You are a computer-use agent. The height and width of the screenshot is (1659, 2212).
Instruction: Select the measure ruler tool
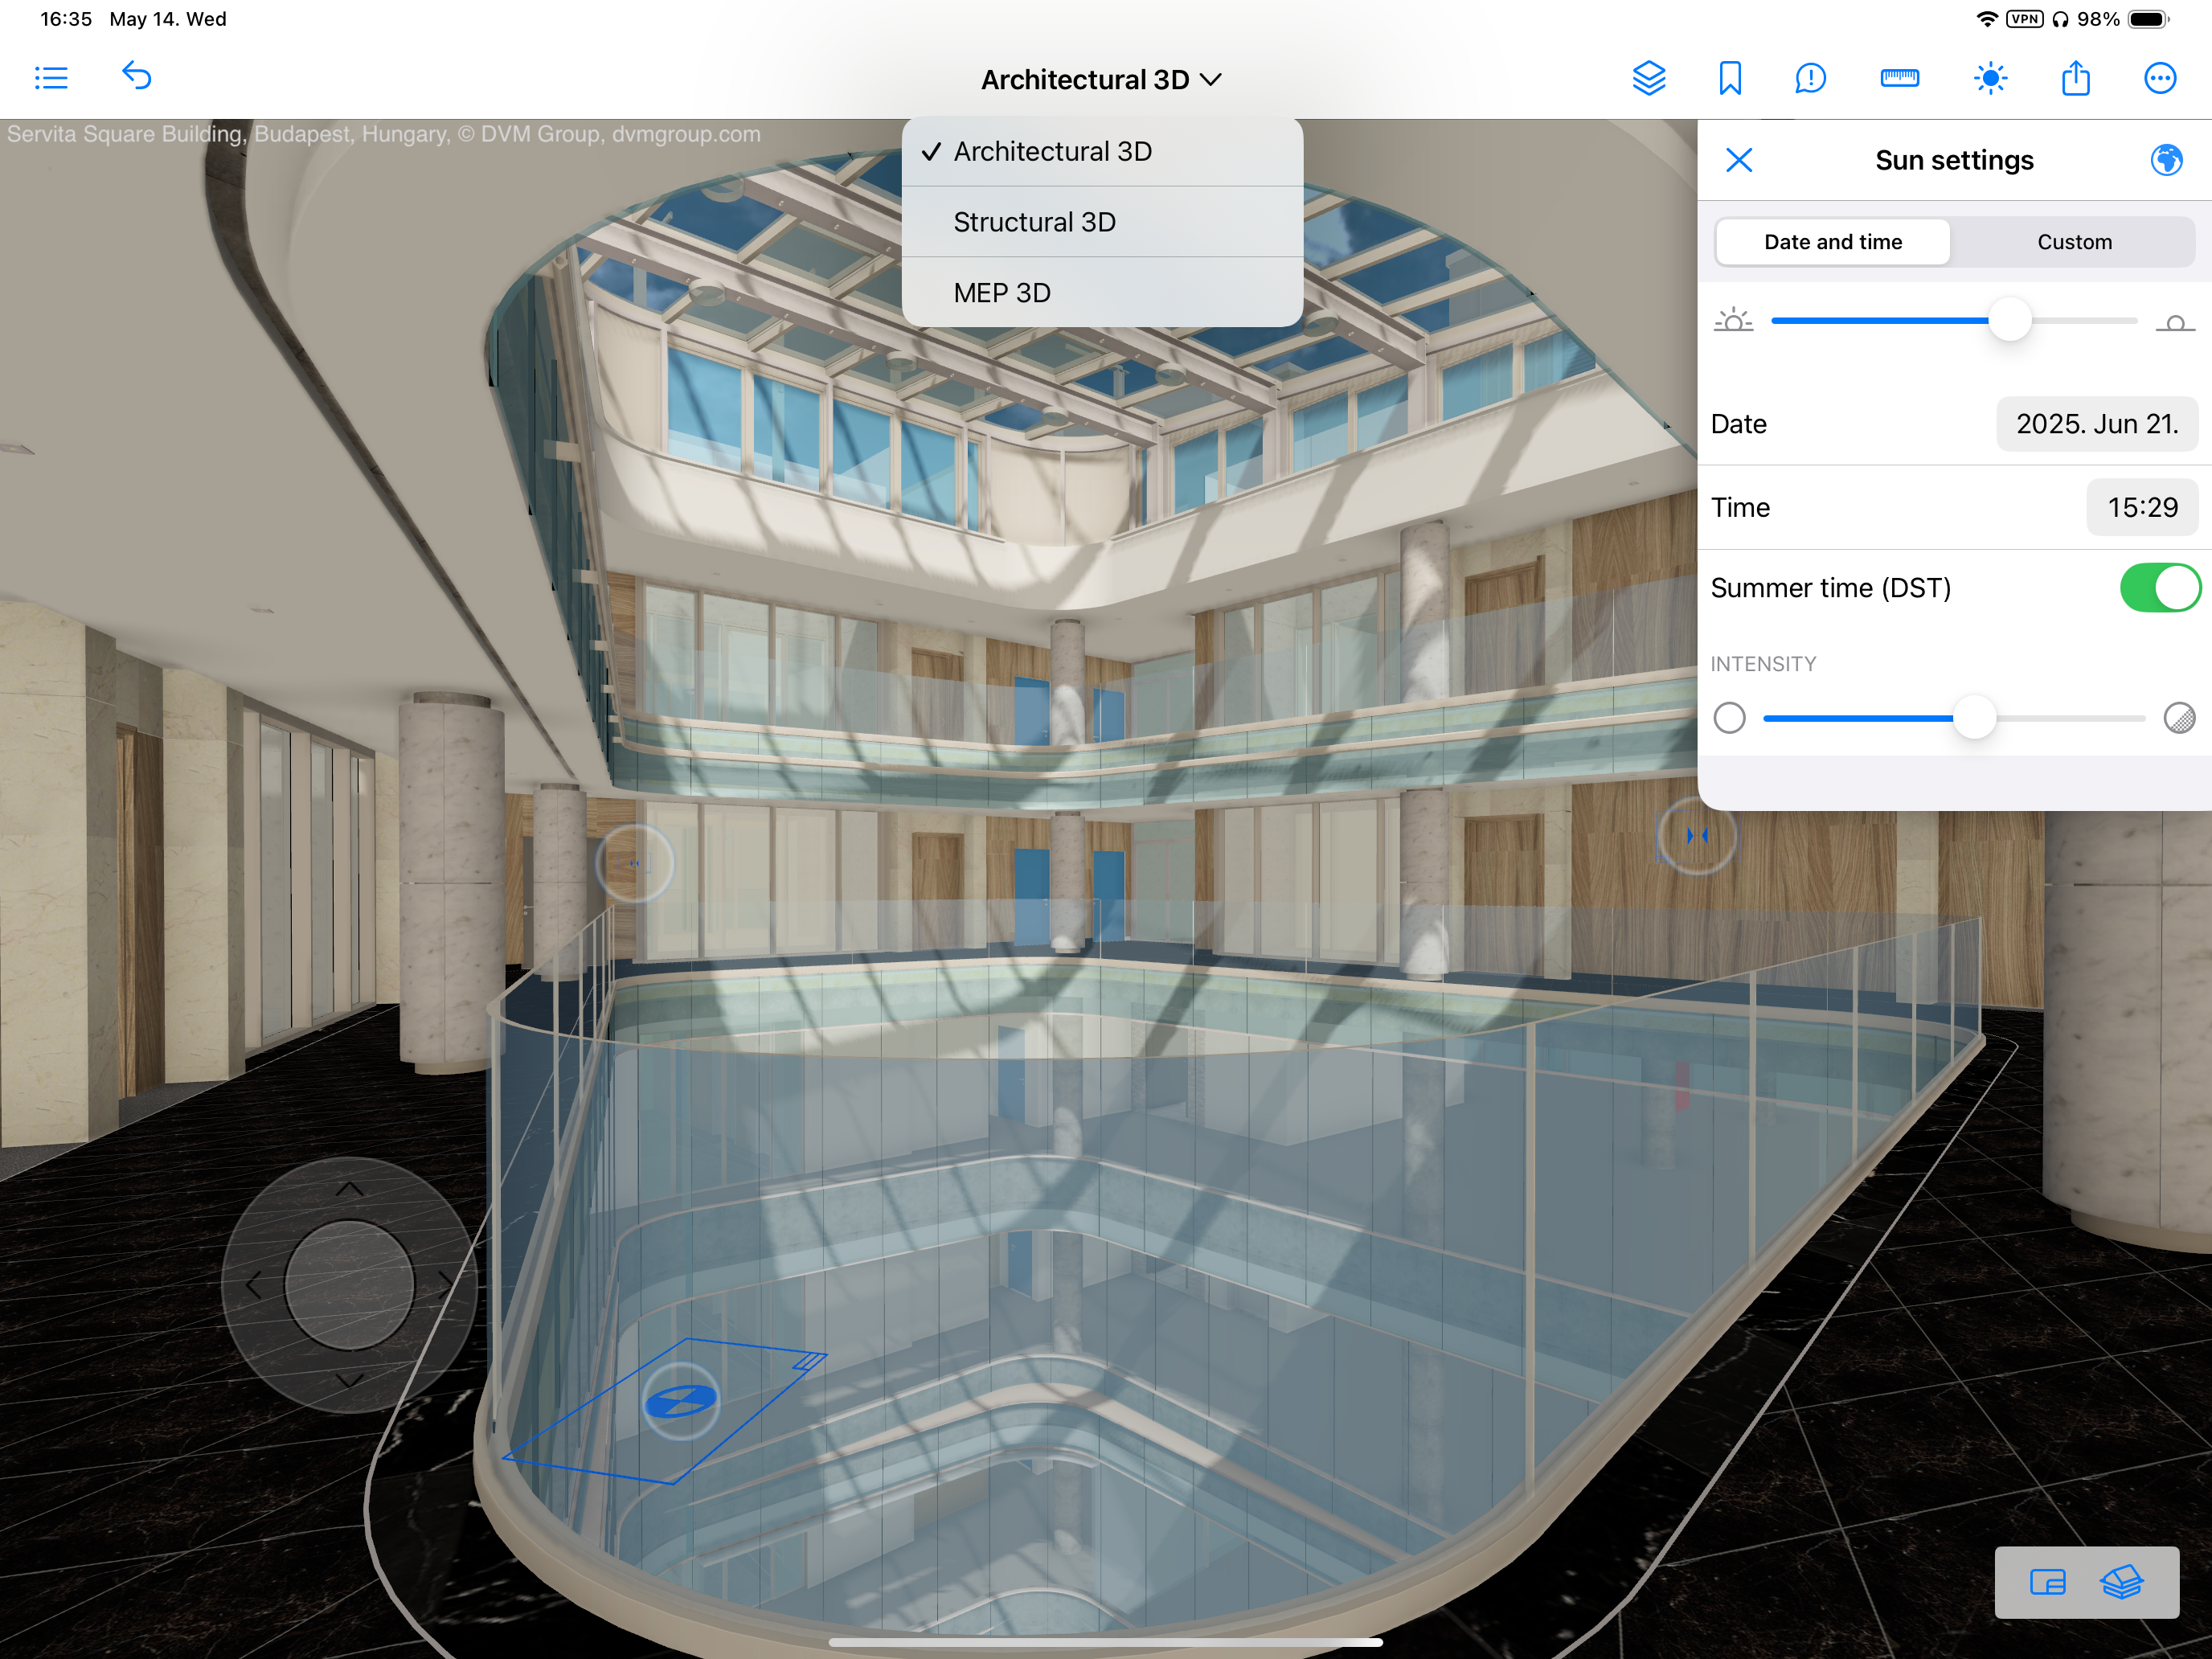[1899, 78]
